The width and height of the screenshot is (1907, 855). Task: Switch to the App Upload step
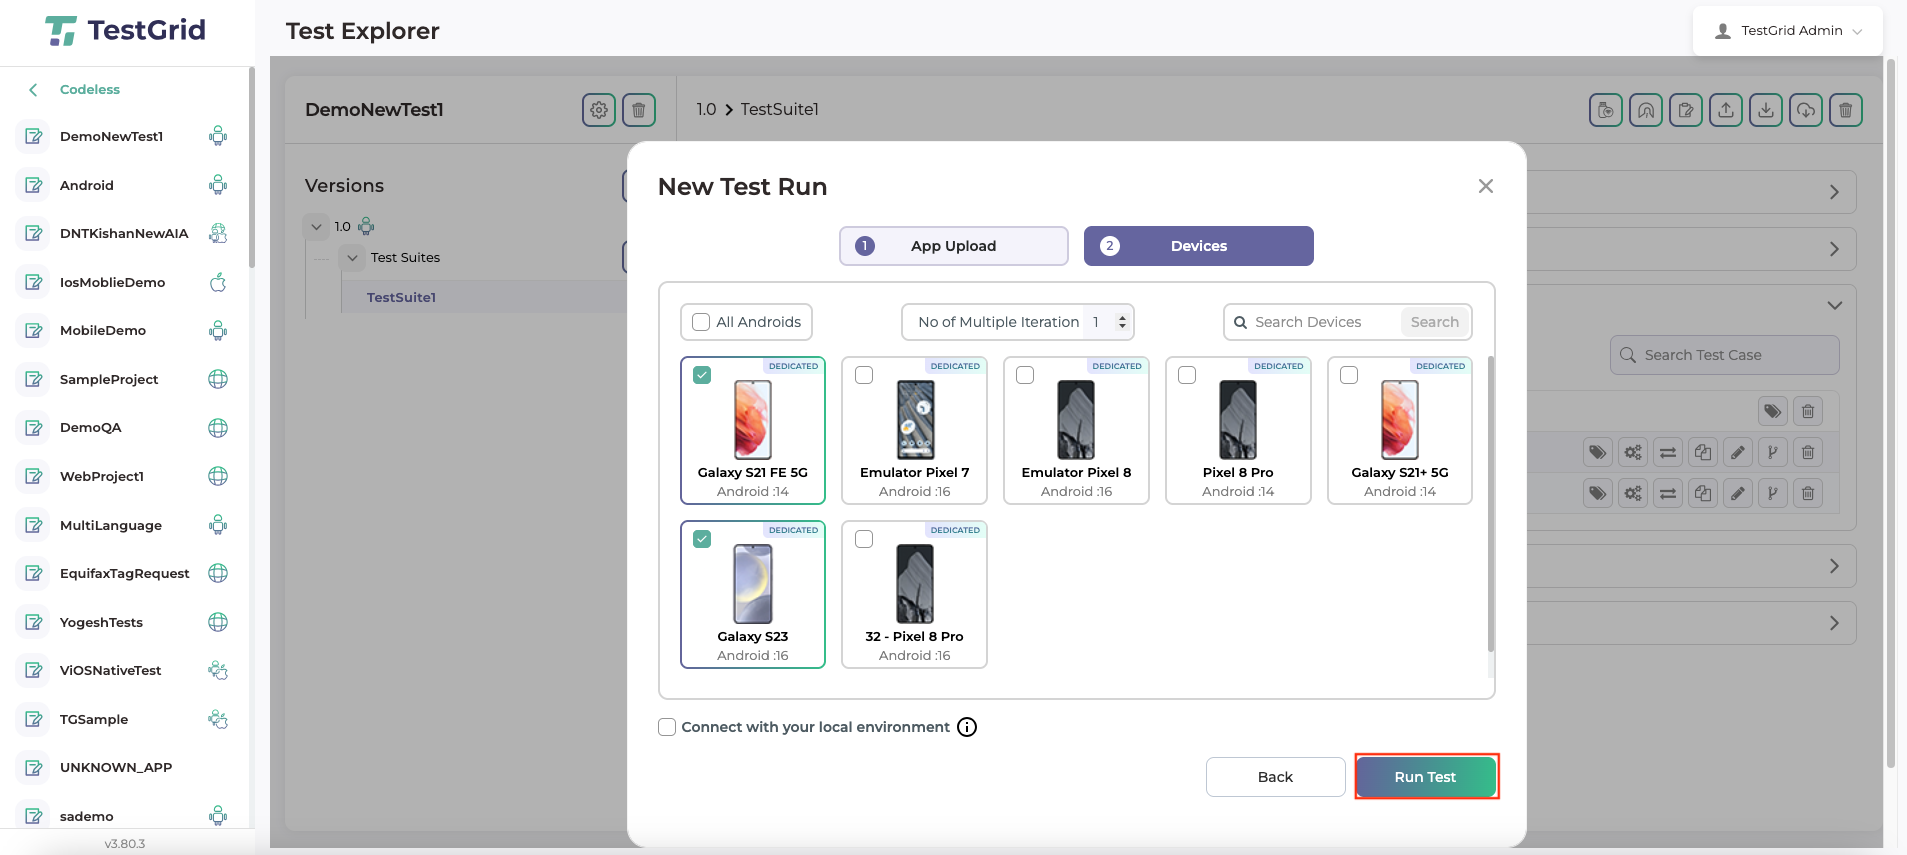pos(953,246)
